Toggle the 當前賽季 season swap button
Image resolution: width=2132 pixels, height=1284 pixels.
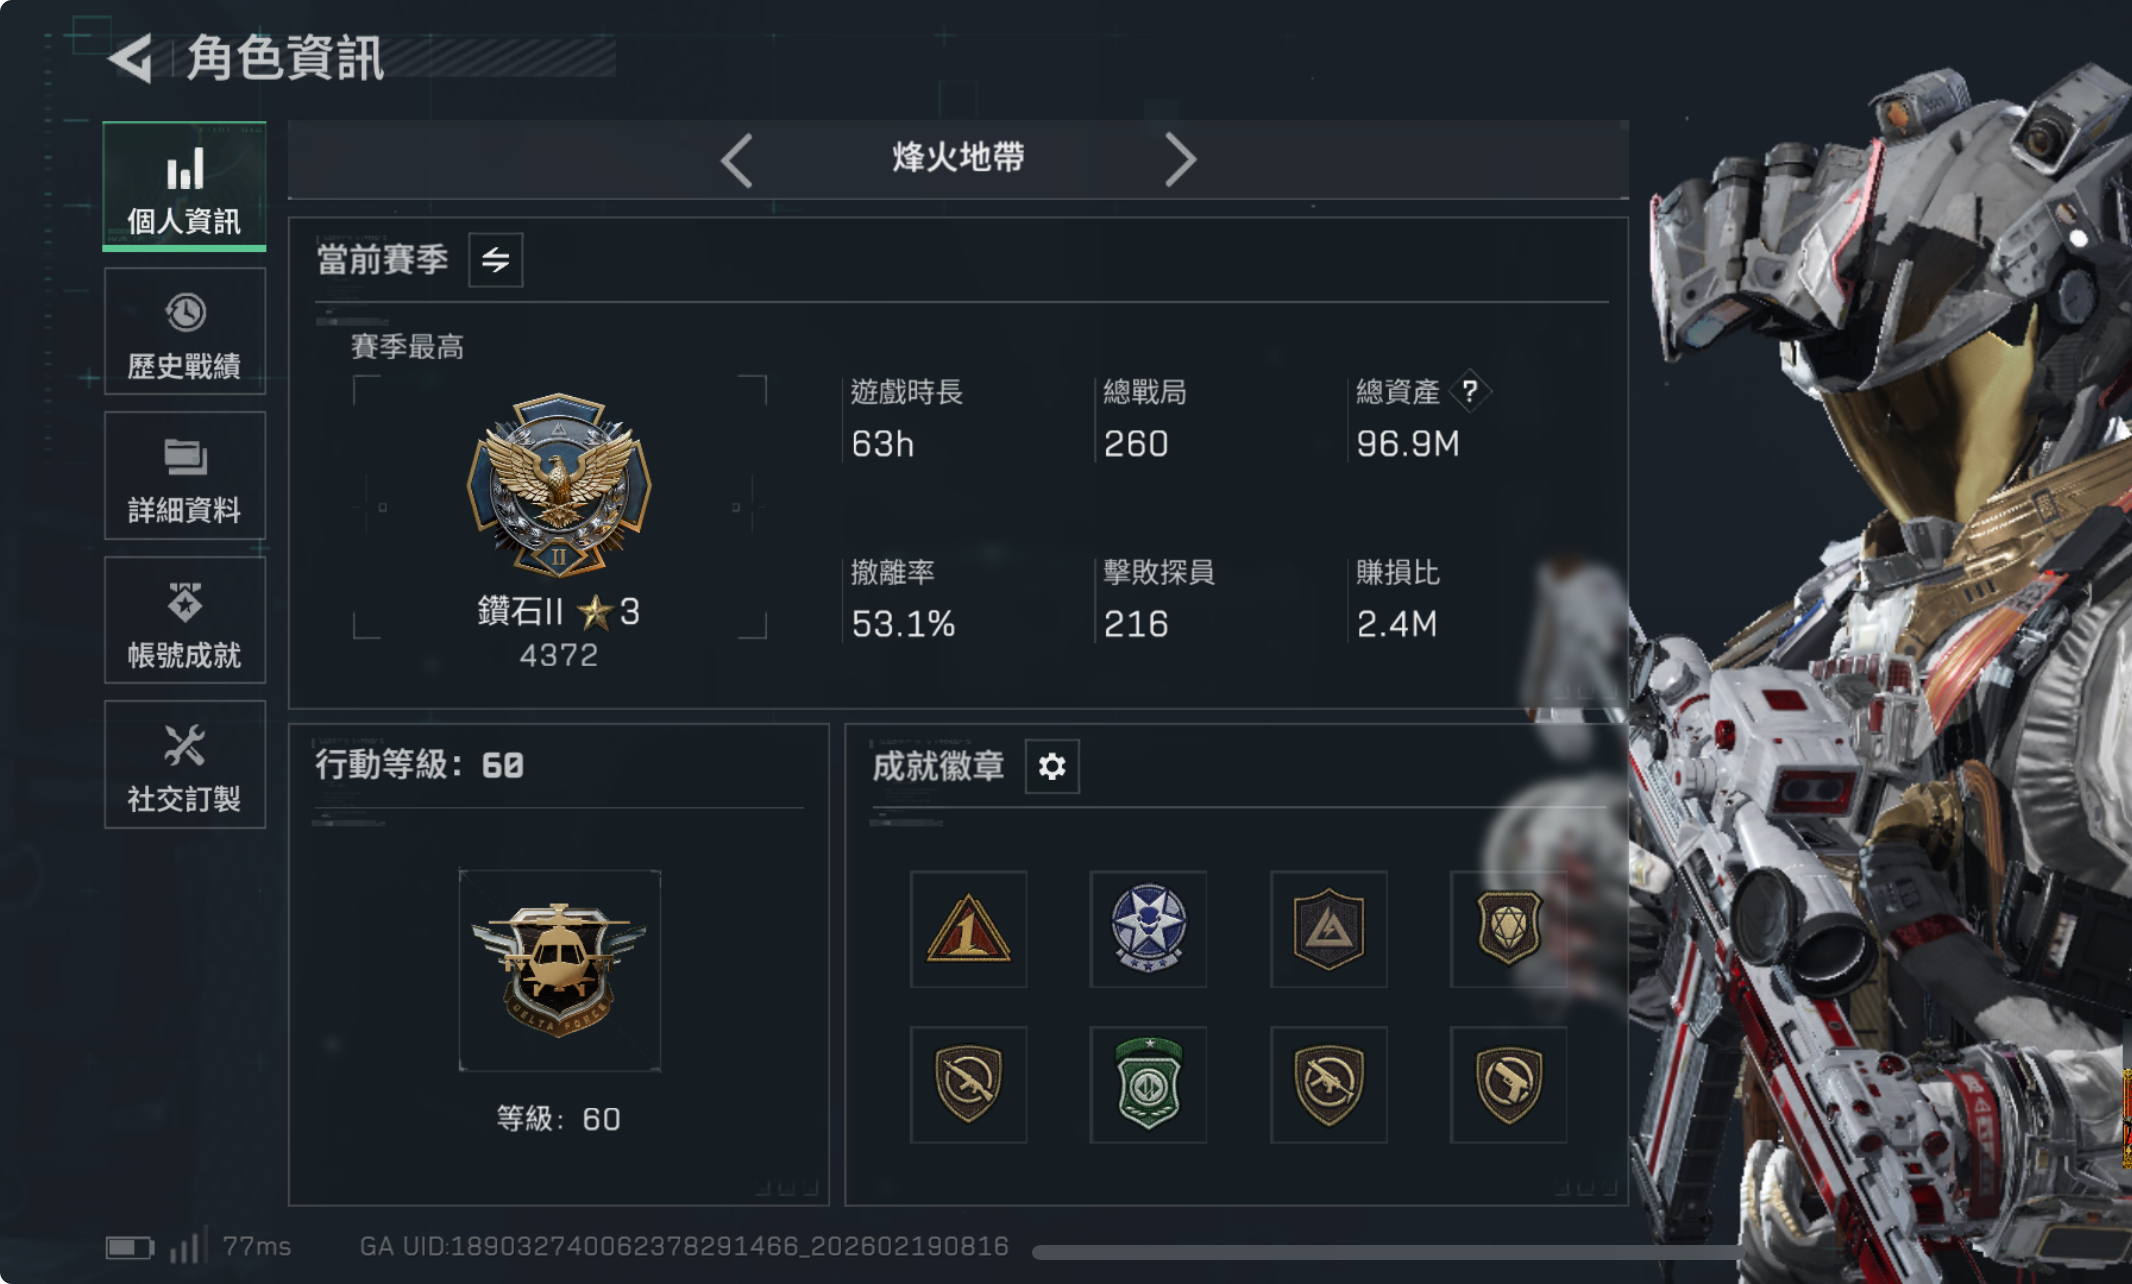coord(496,260)
